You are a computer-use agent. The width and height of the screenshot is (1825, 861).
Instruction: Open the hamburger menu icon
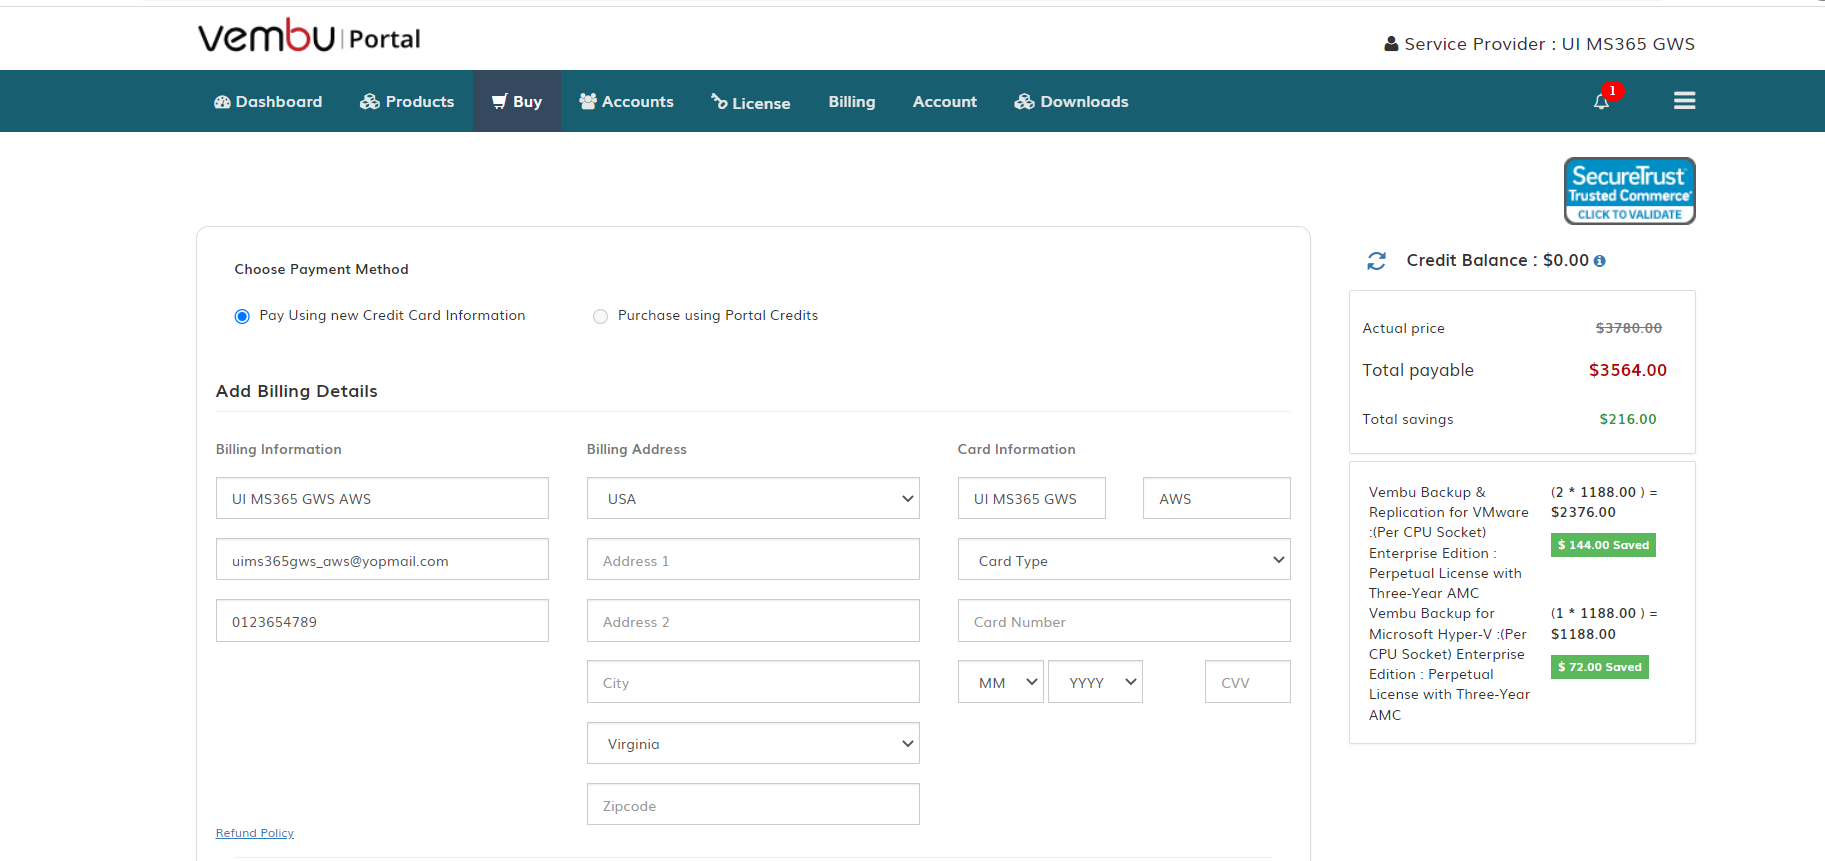pos(1684,101)
